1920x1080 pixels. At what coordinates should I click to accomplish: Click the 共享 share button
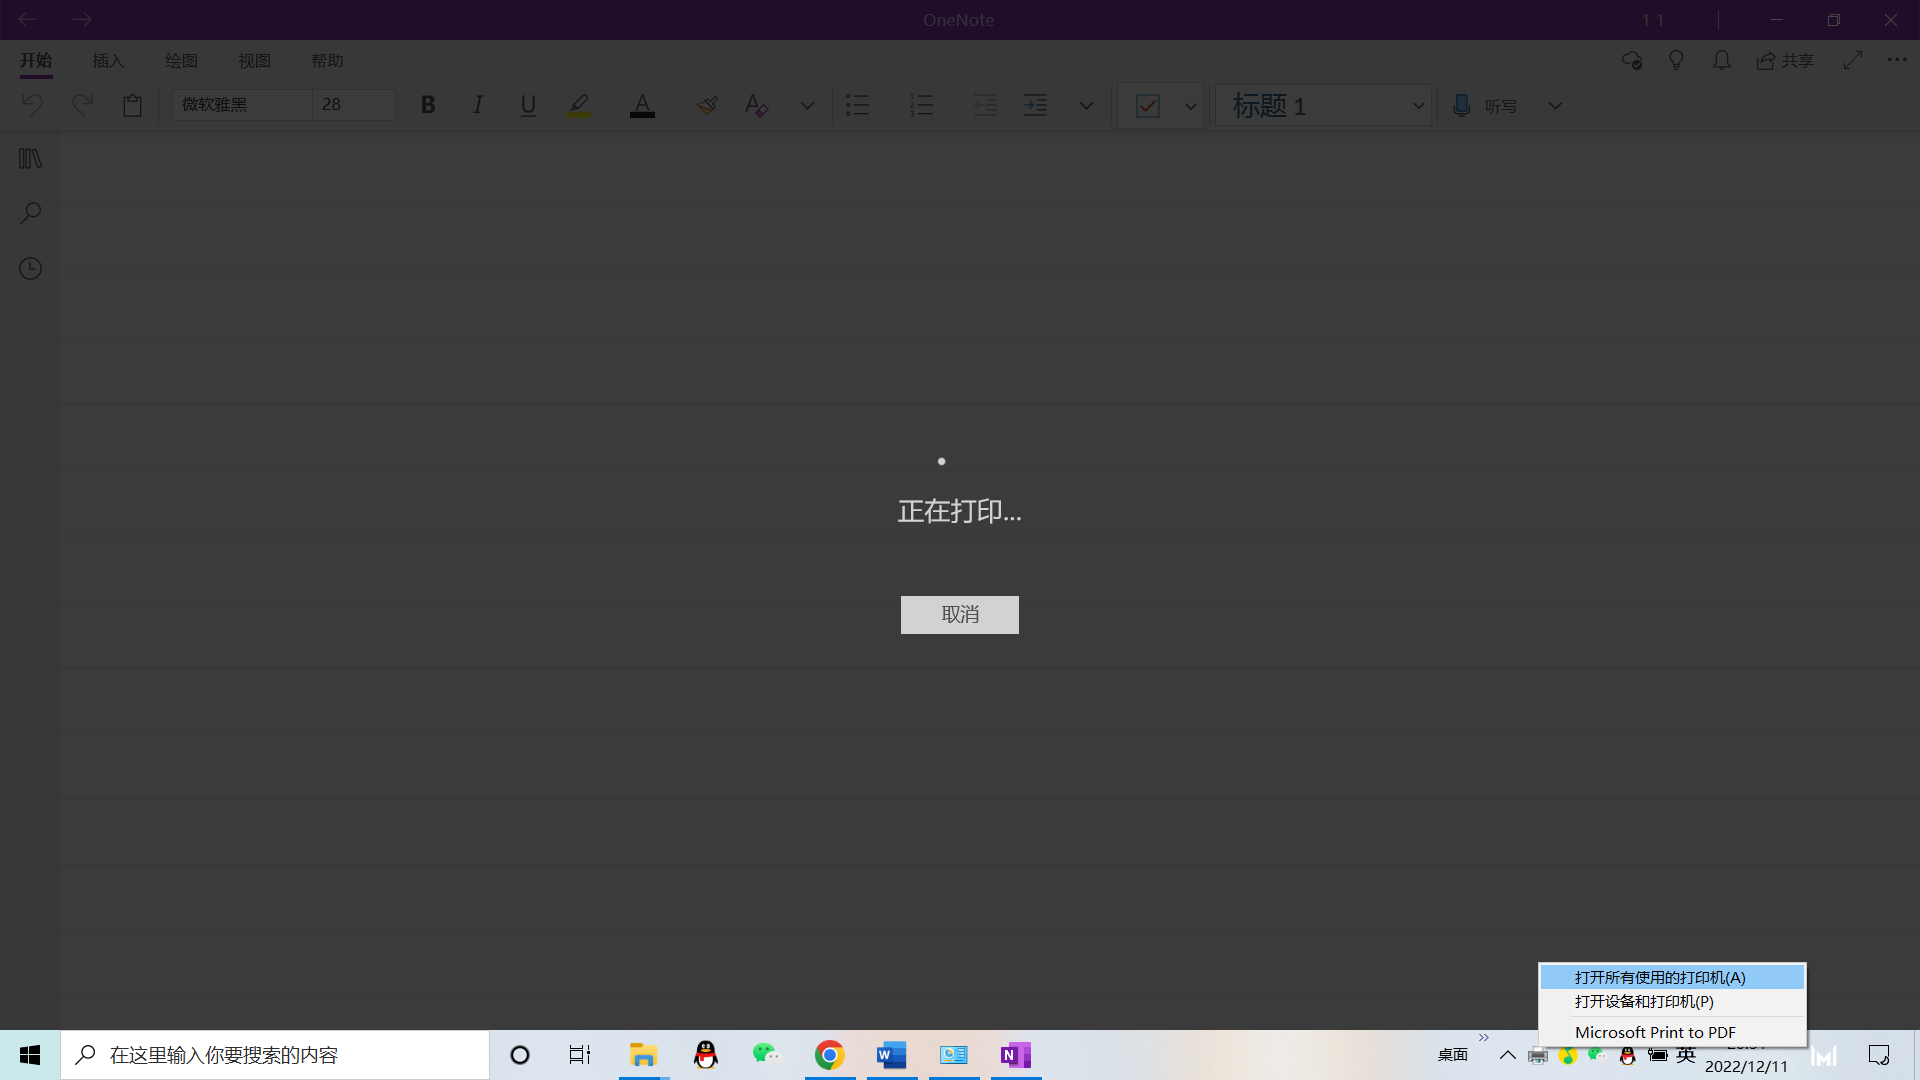click(x=1785, y=61)
